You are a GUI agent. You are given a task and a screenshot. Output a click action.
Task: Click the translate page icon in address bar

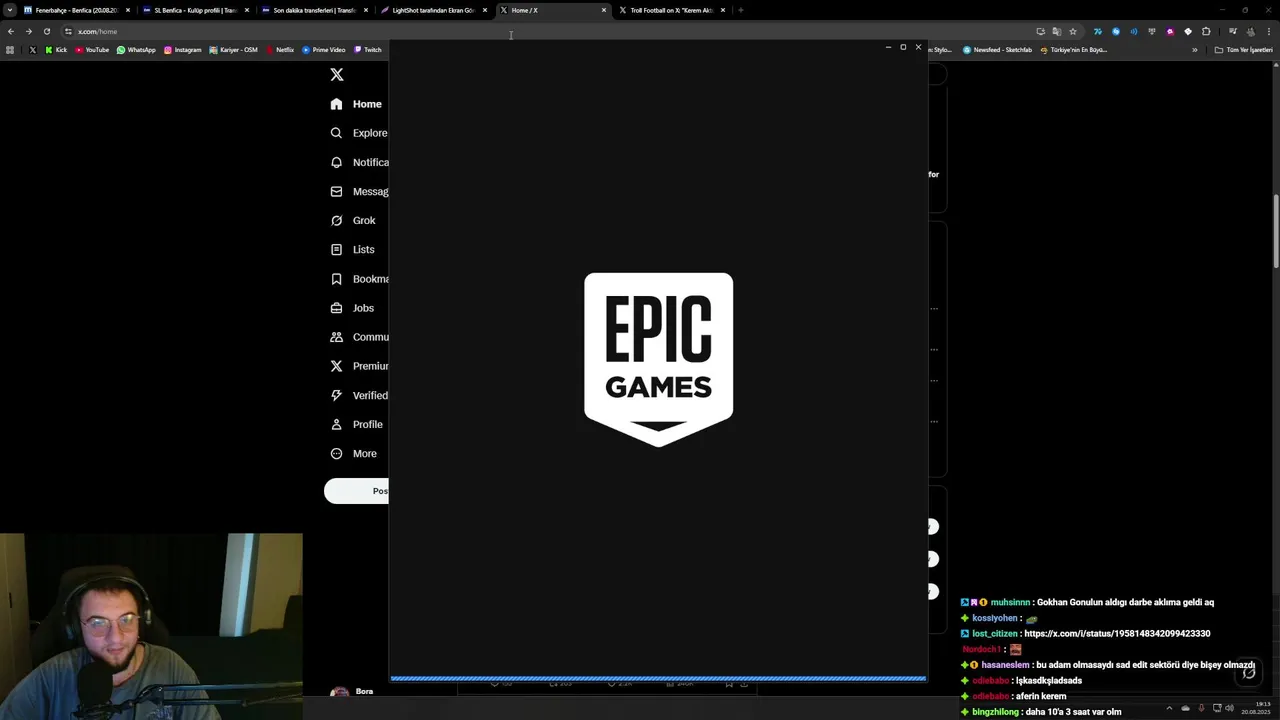click(1057, 31)
